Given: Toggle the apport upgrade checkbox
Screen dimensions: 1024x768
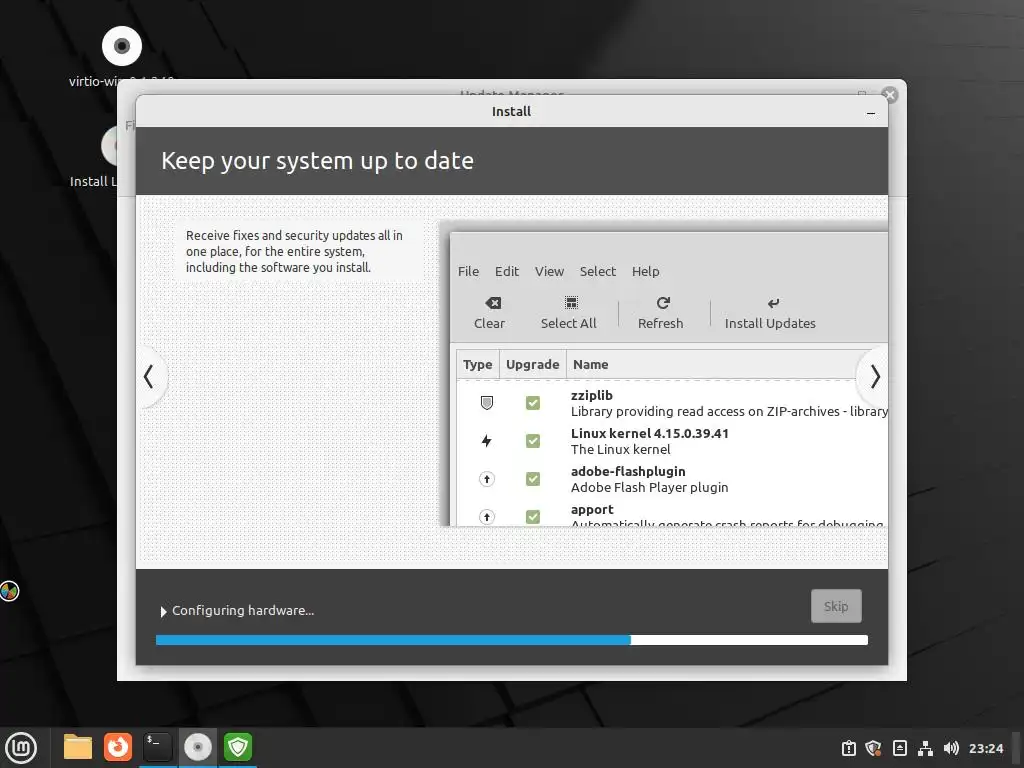Looking at the screenshot, I should tap(533, 517).
